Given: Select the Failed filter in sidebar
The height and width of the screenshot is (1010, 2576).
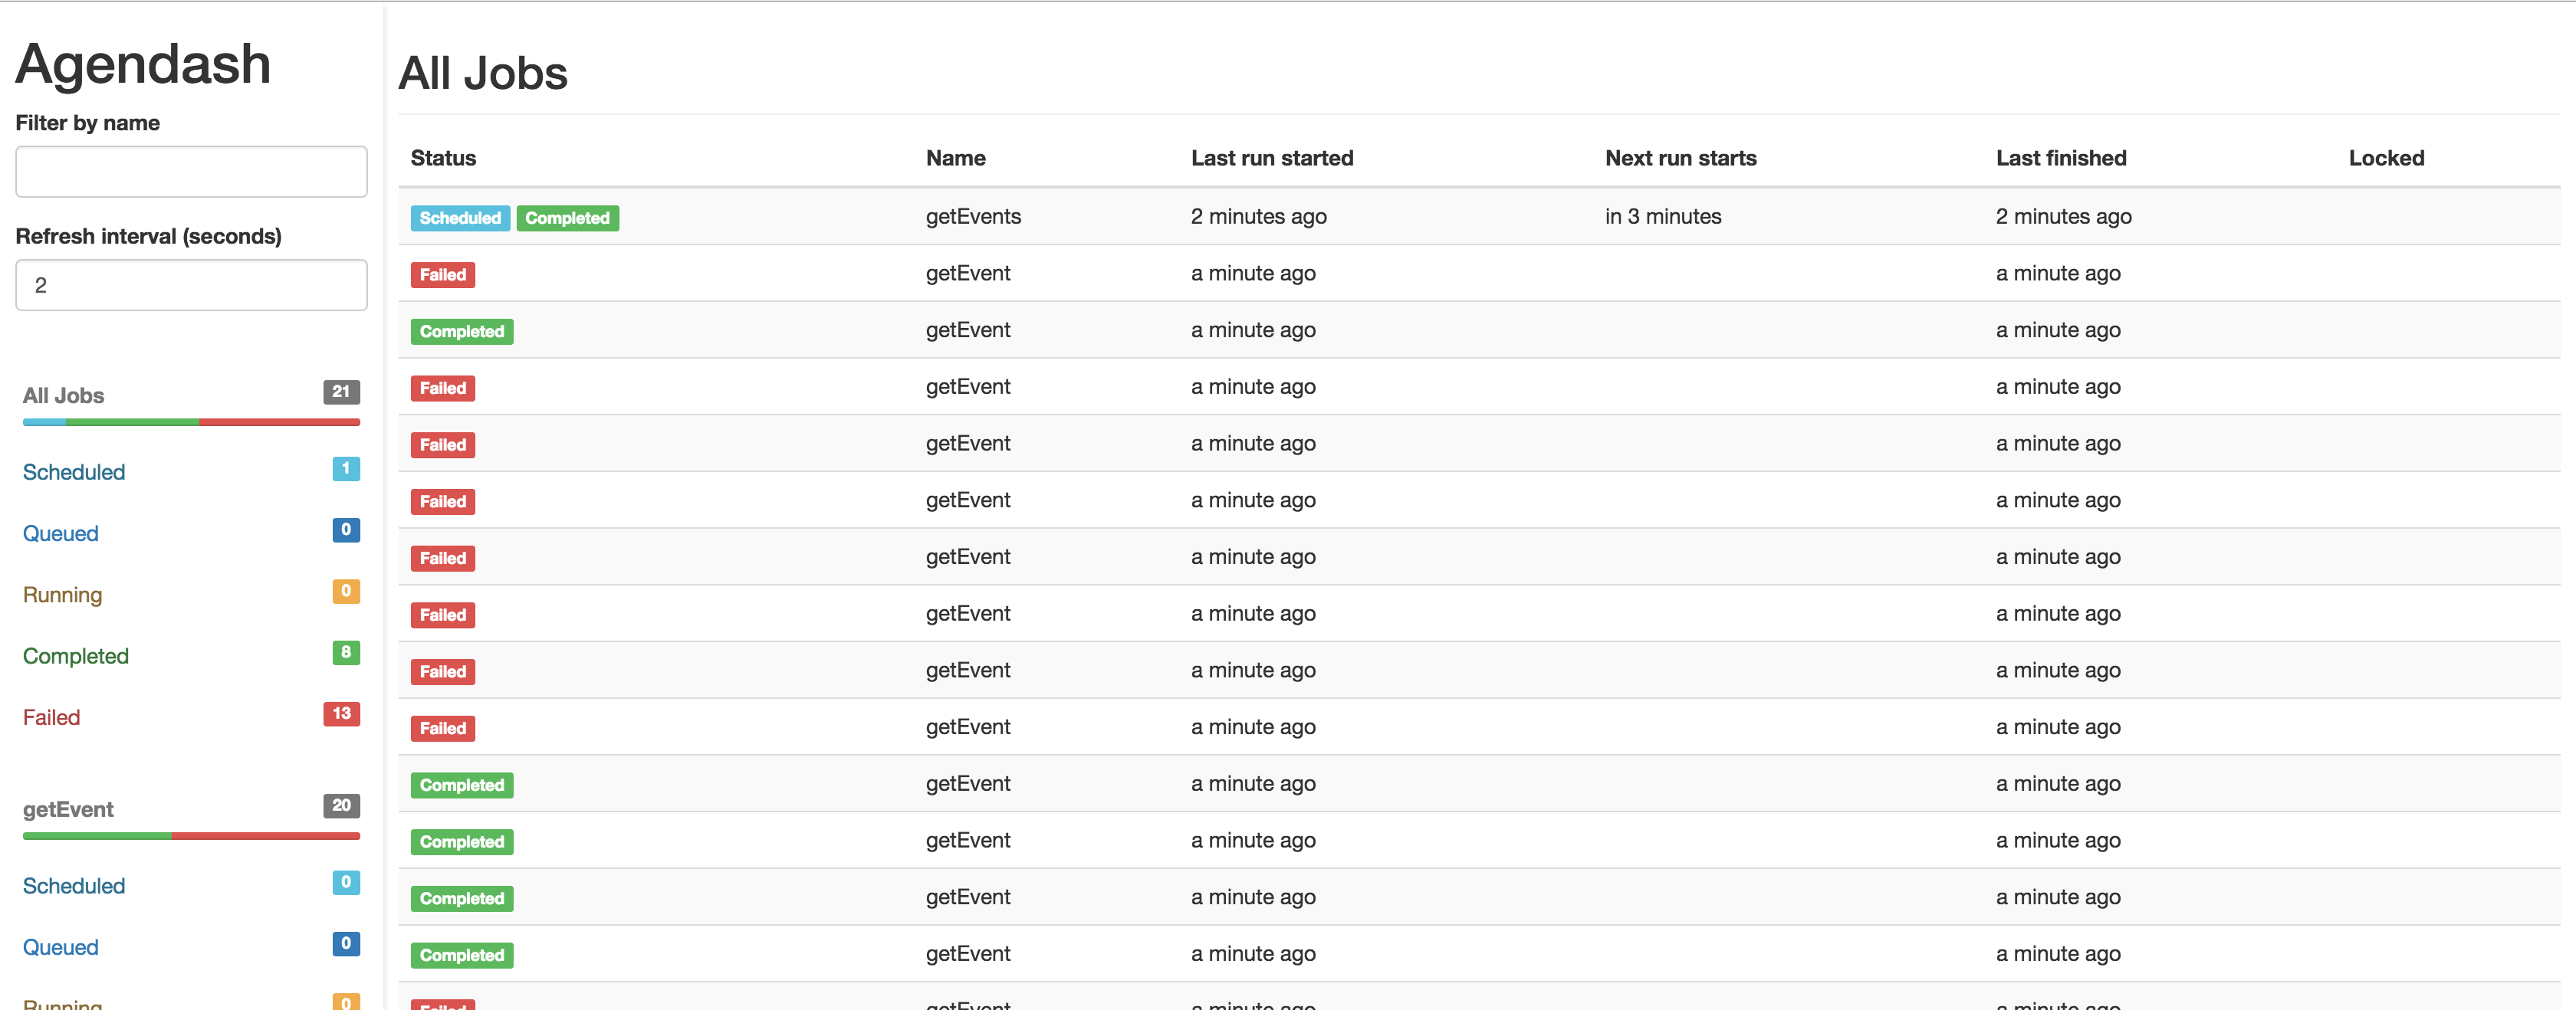Looking at the screenshot, I should click(49, 716).
